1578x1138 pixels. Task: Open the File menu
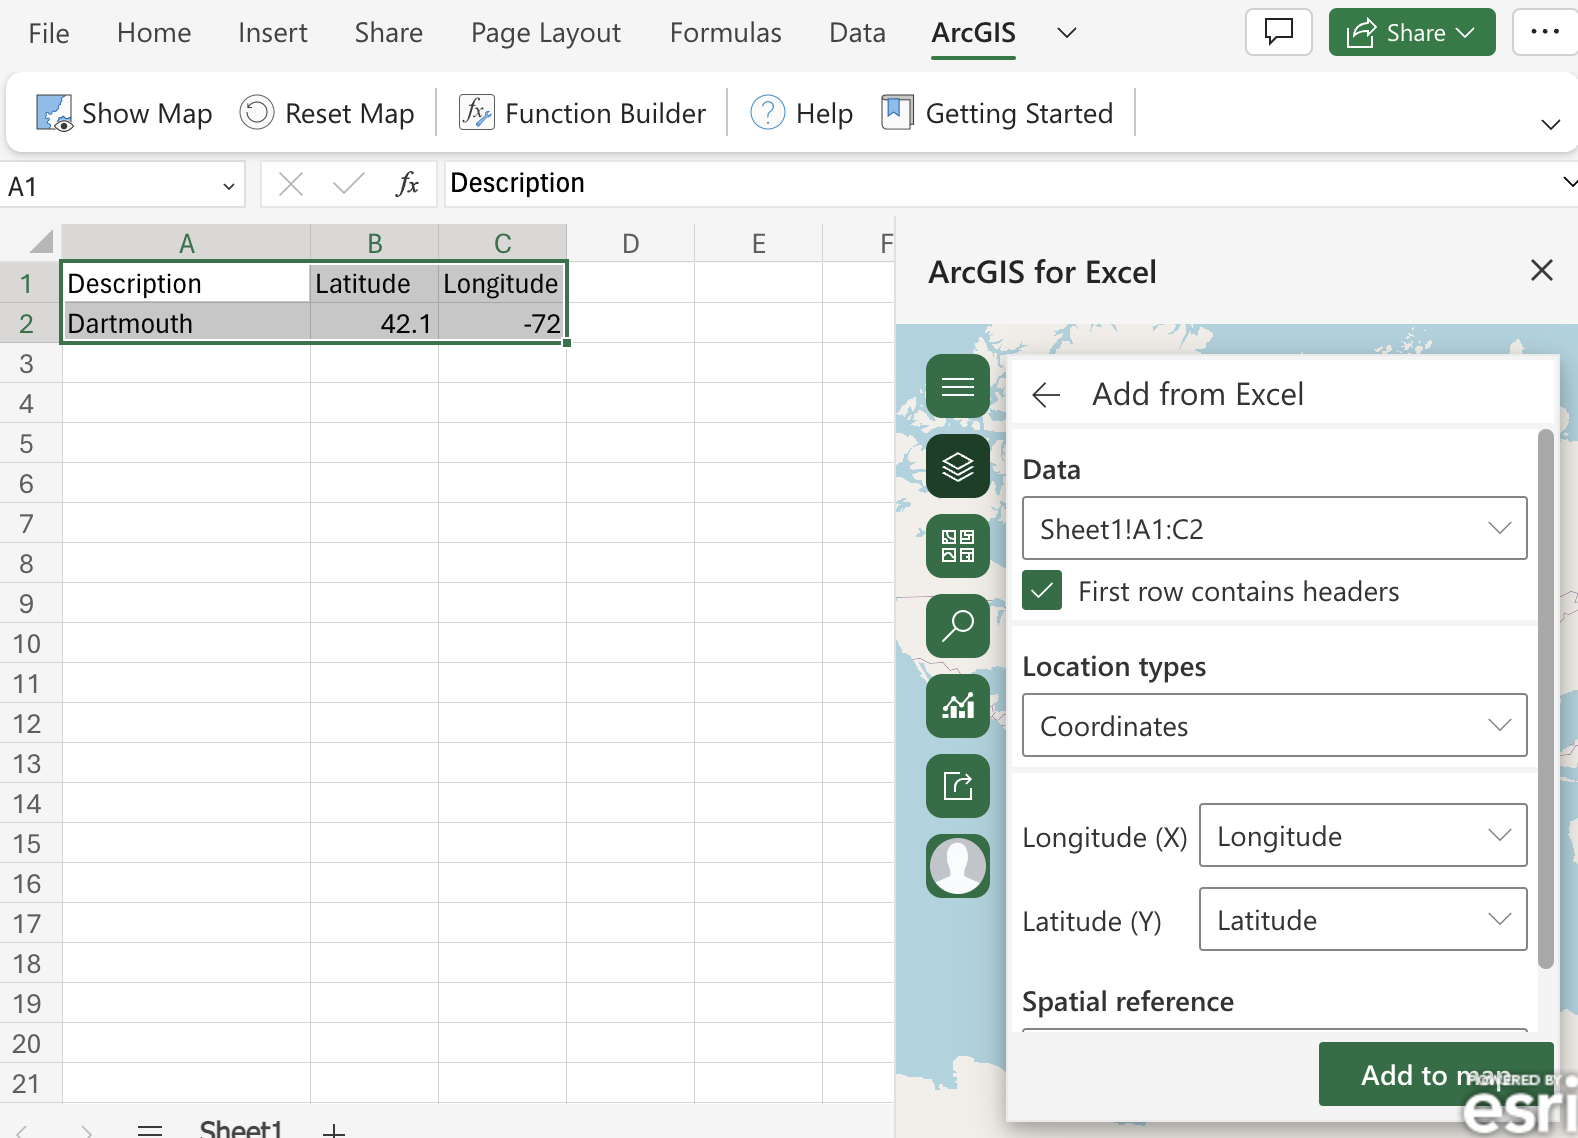coord(49,33)
